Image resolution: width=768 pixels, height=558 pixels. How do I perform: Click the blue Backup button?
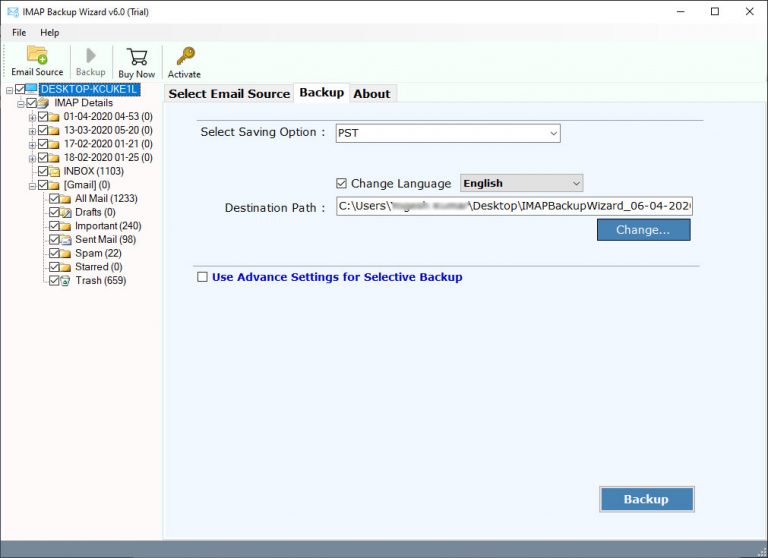click(646, 499)
